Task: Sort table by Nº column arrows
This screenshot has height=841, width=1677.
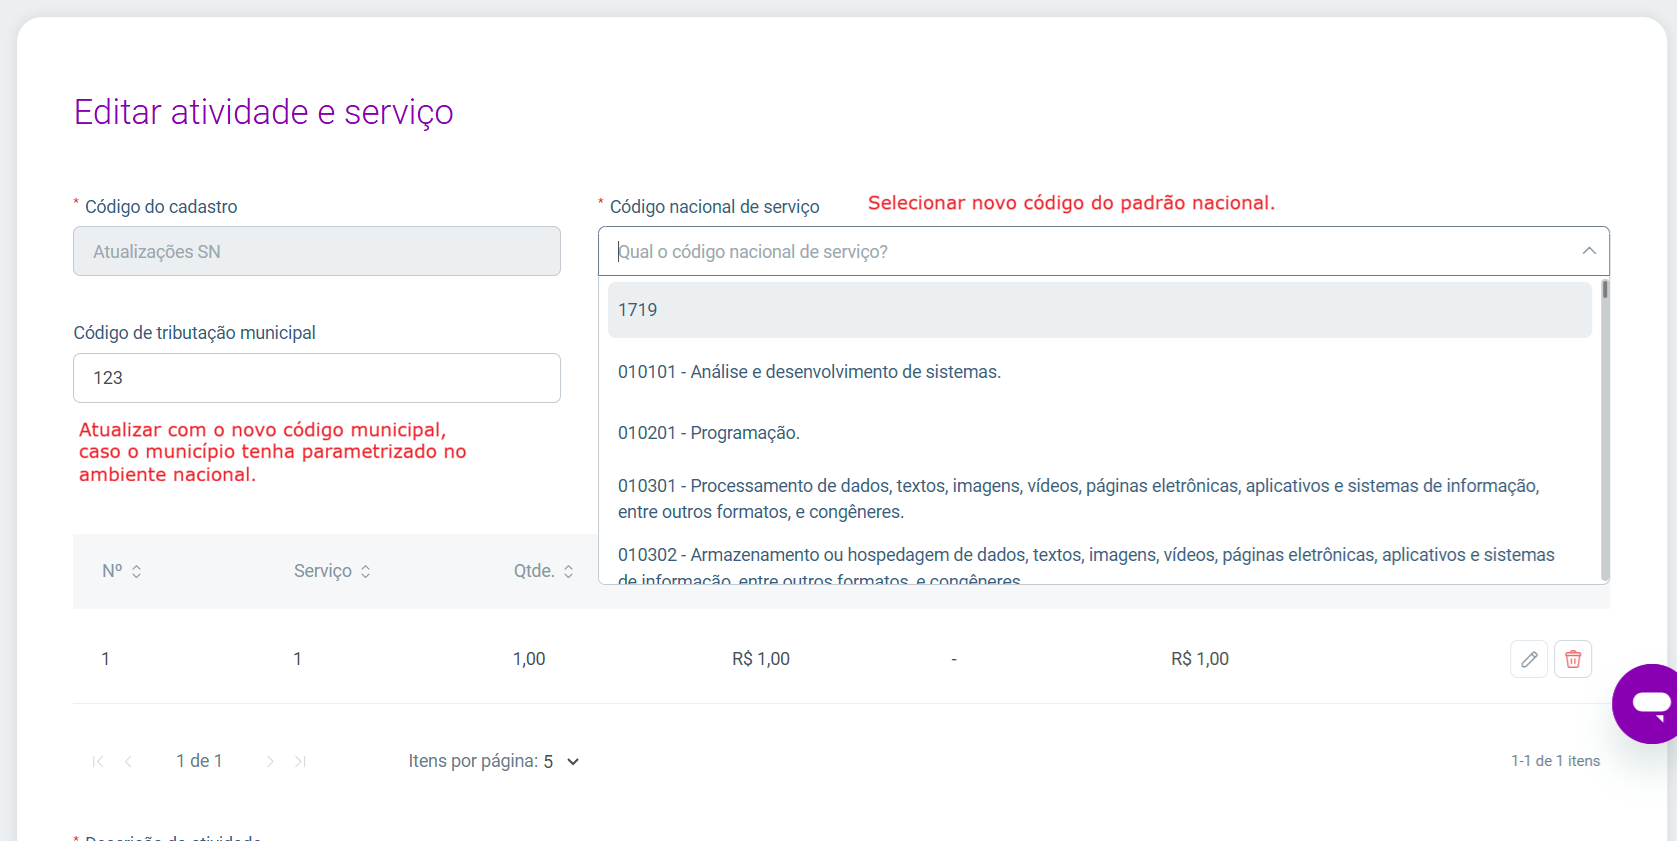Action: tap(137, 571)
